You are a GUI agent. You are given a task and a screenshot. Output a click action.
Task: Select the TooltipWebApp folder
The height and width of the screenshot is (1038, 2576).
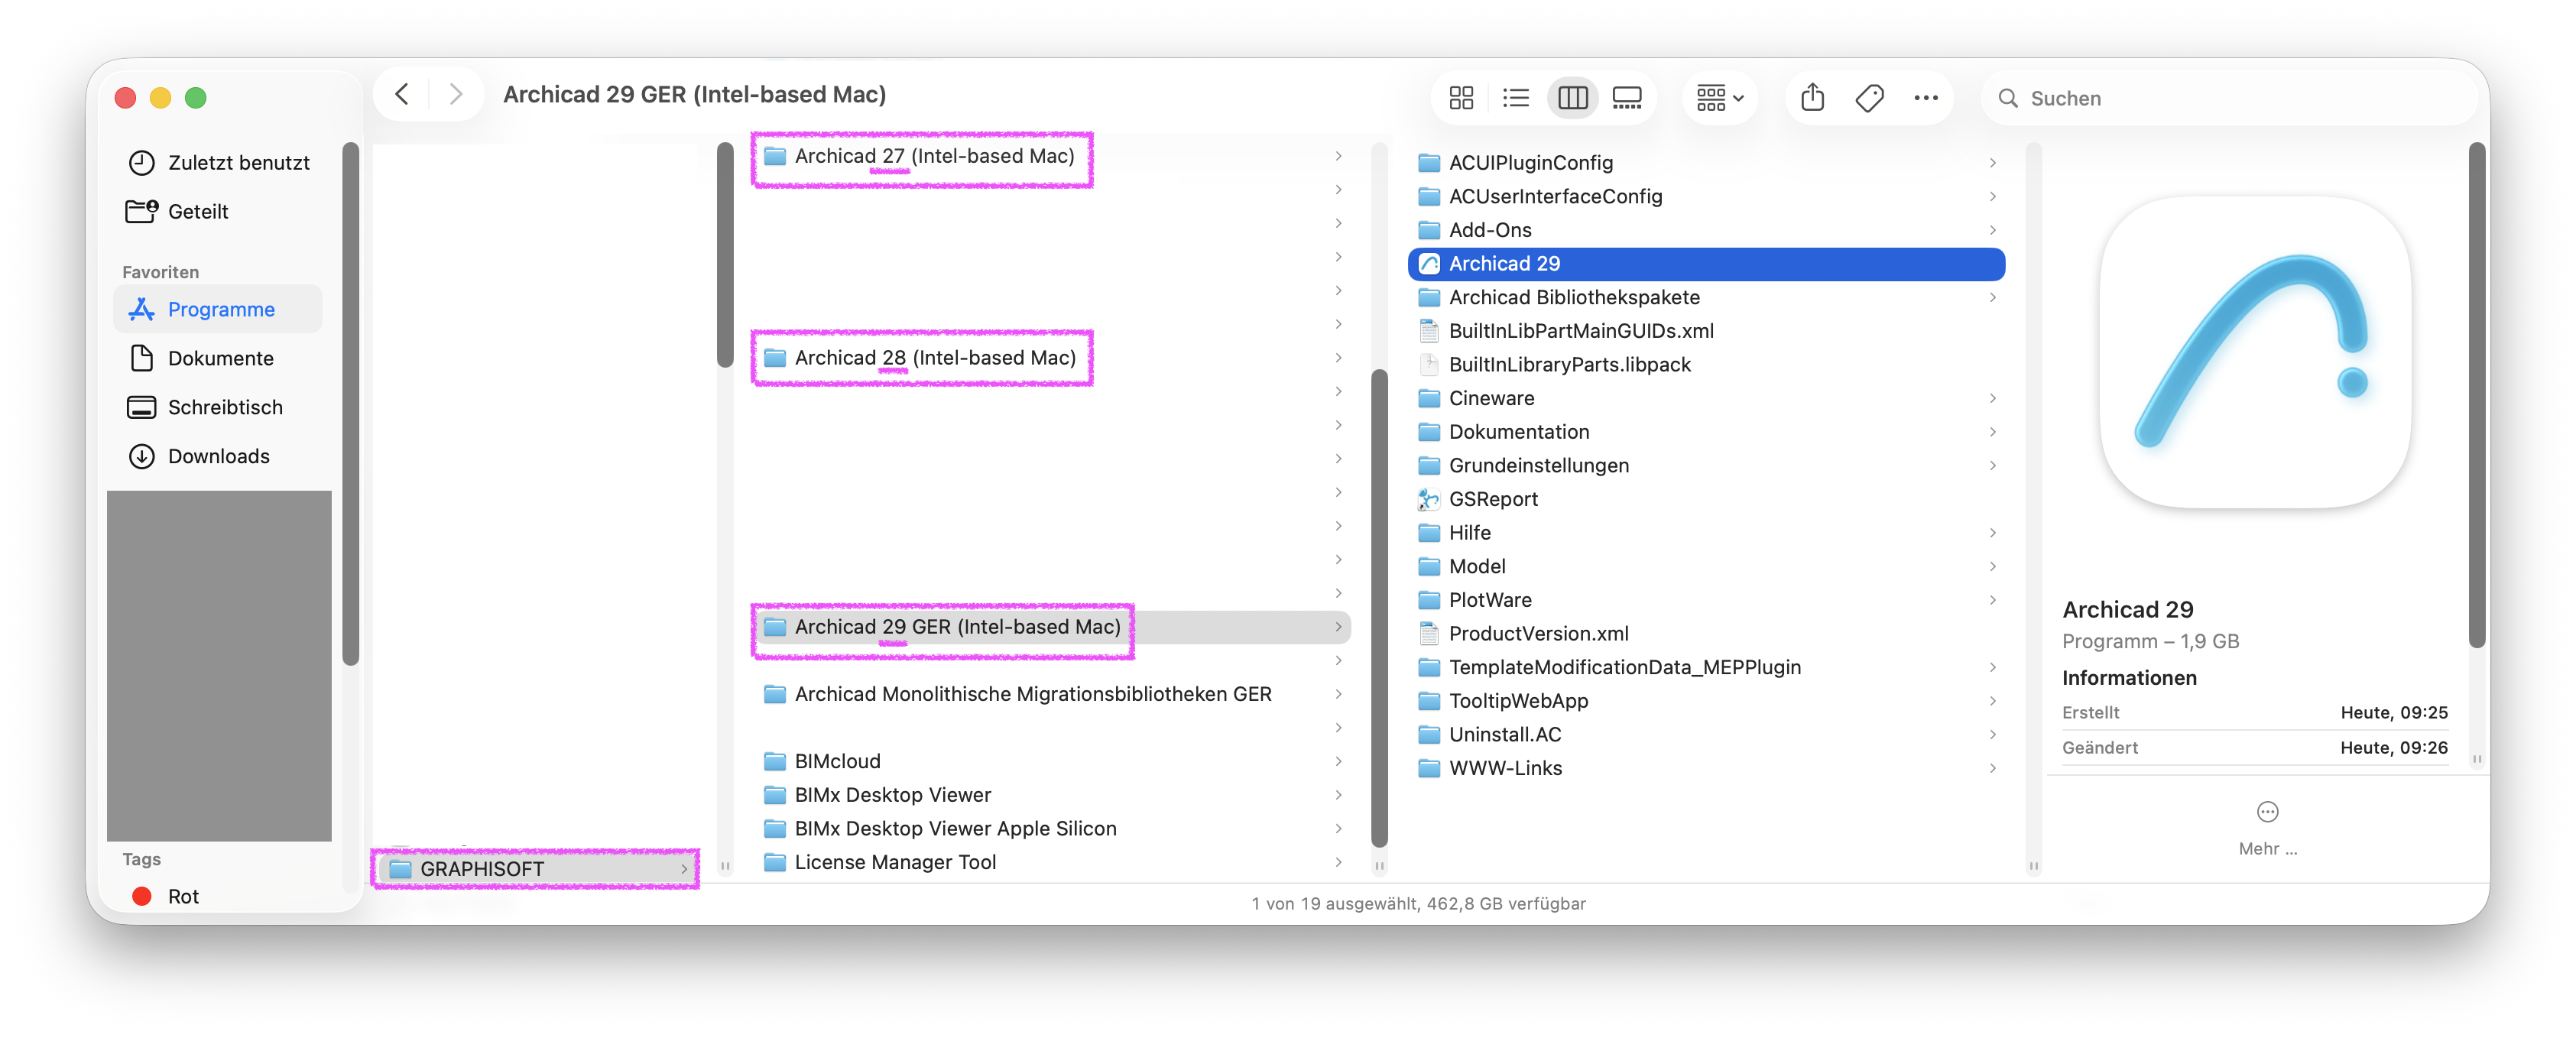[x=1706, y=702]
